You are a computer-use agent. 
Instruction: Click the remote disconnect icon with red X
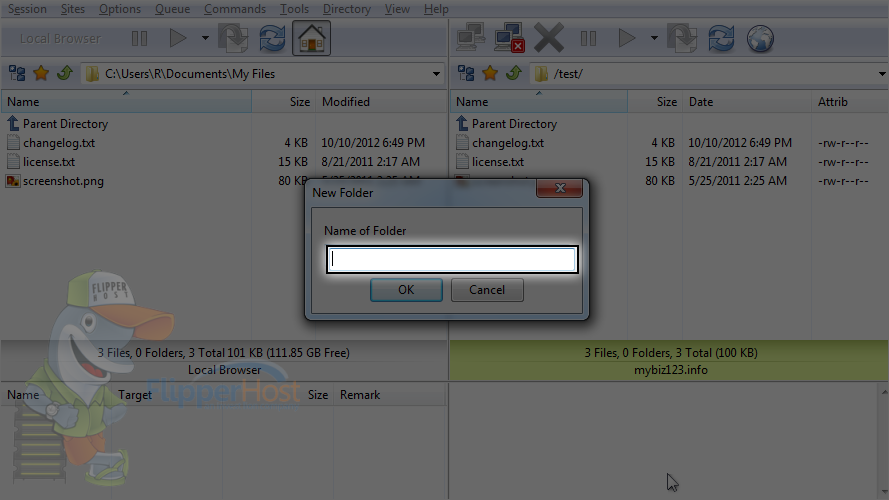pyautogui.click(x=509, y=38)
